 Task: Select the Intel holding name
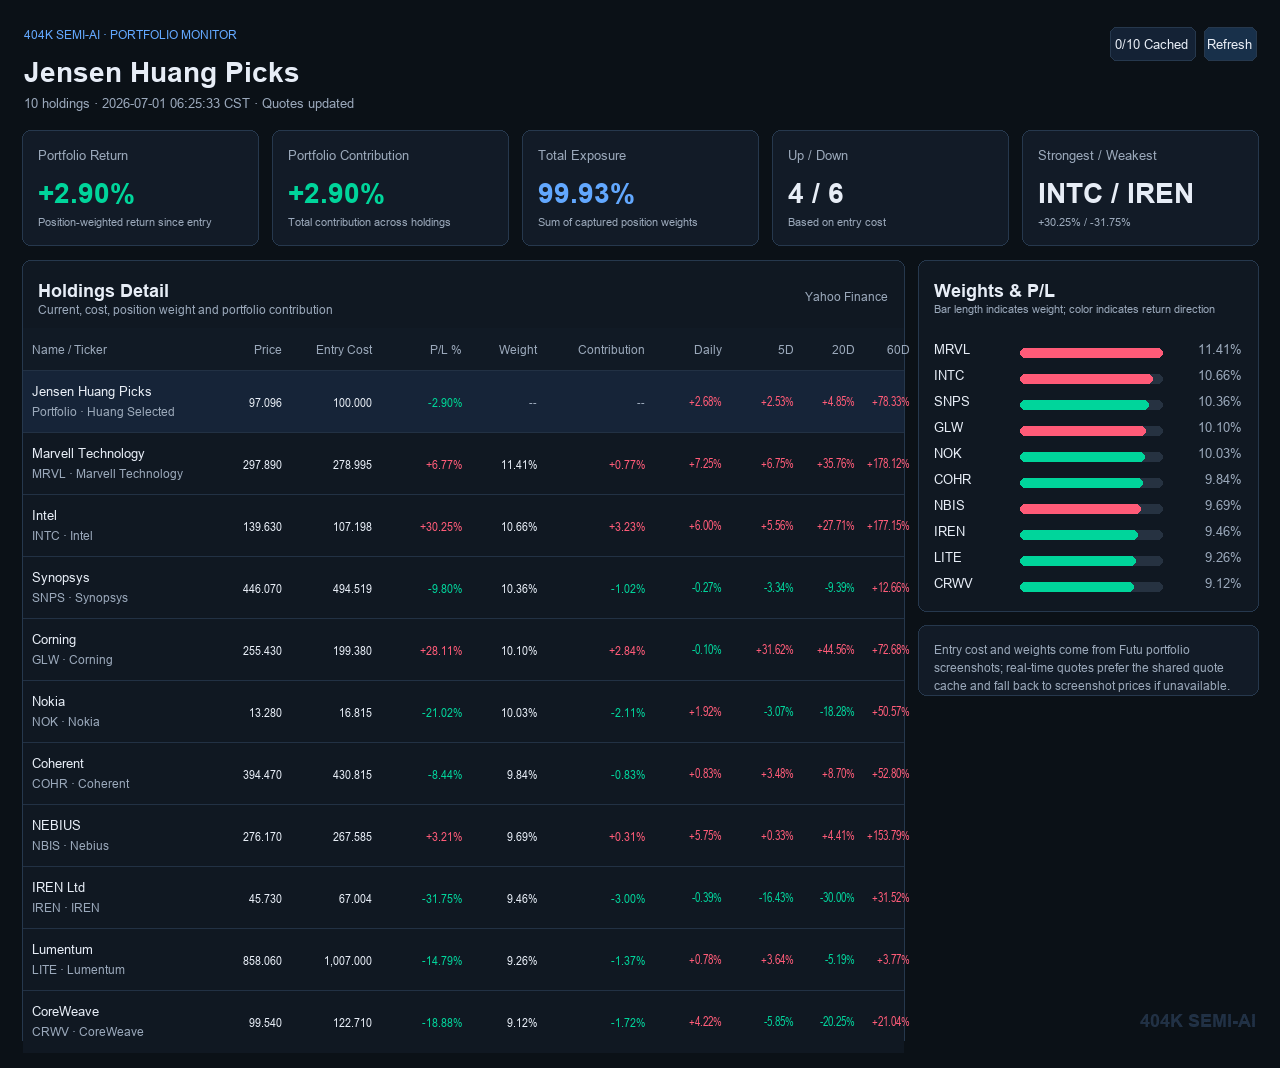(44, 516)
